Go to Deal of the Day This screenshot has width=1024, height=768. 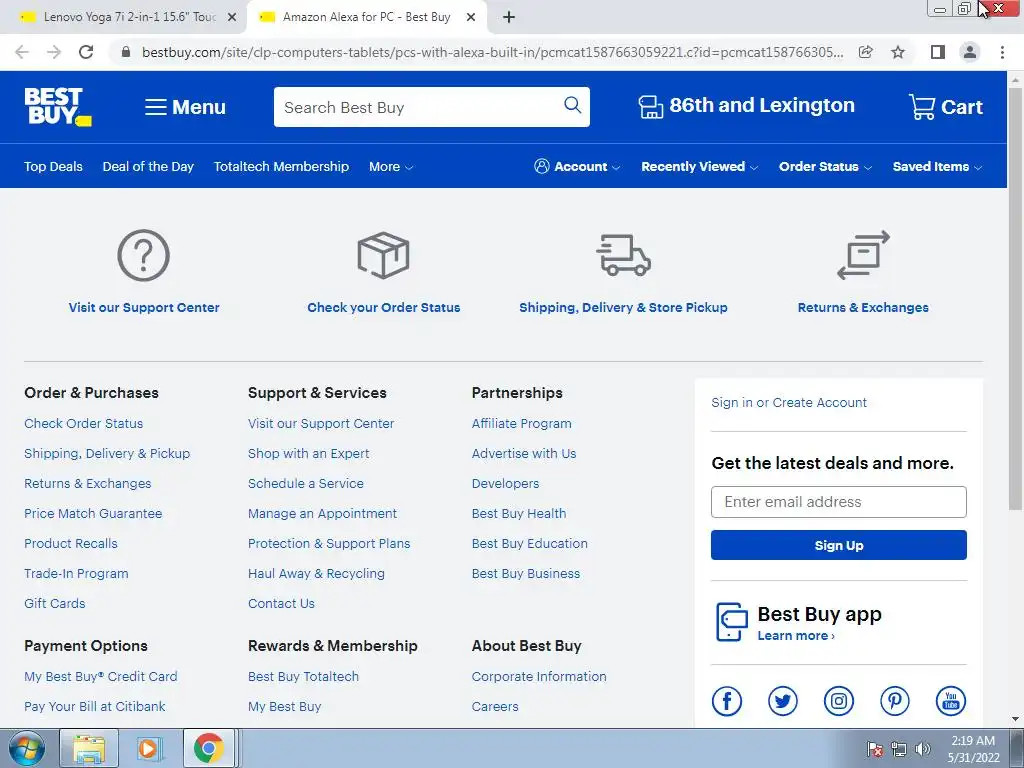148,167
